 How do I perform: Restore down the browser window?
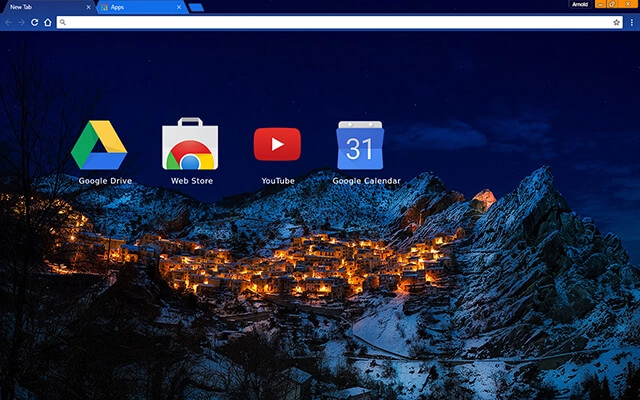613,4
